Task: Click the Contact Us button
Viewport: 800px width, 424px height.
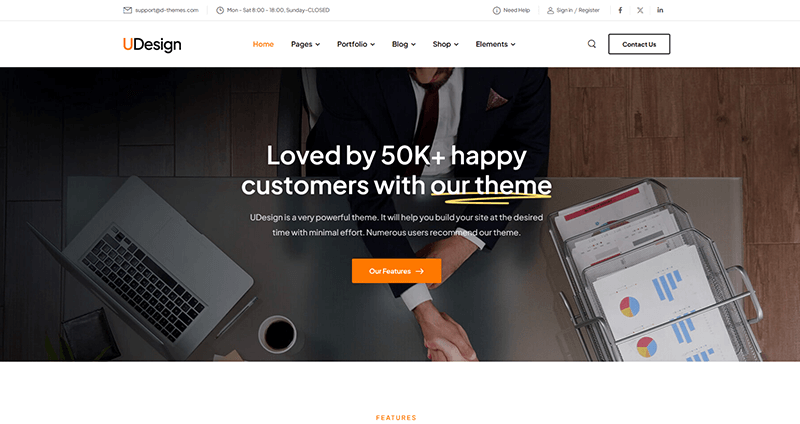Action: [x=639, y=44]
